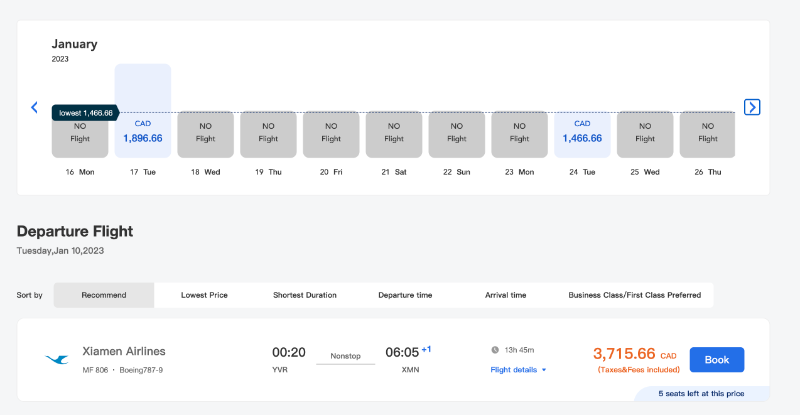Sort flights by Arrival time

pos(505,295)
